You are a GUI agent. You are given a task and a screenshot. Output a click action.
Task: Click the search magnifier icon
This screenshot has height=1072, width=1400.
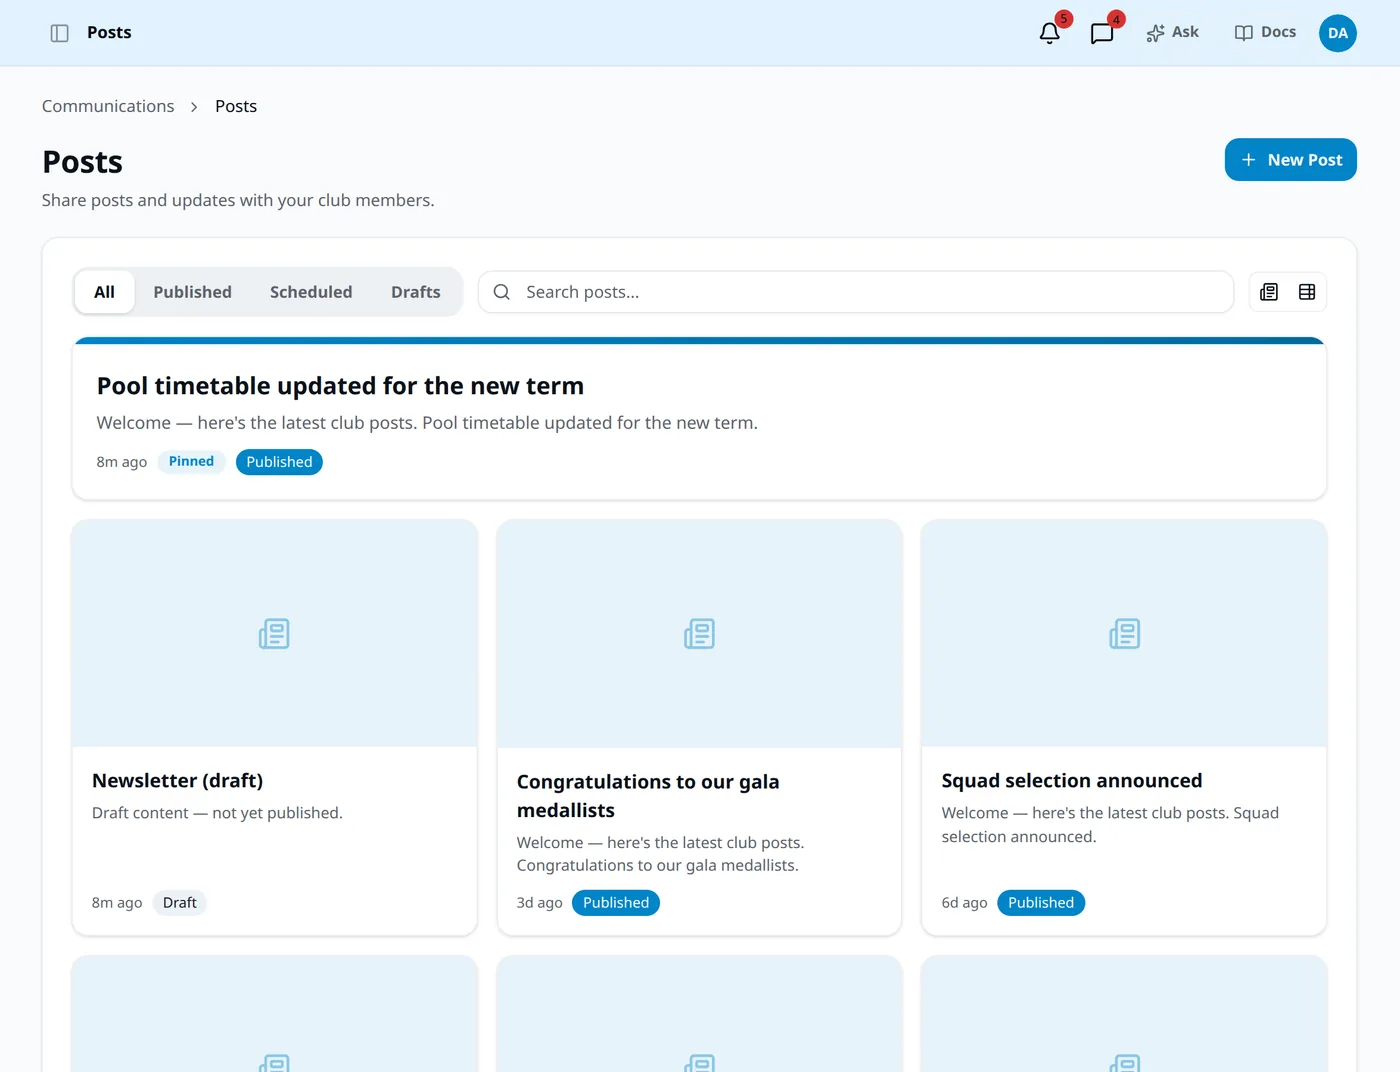(502, 292)
